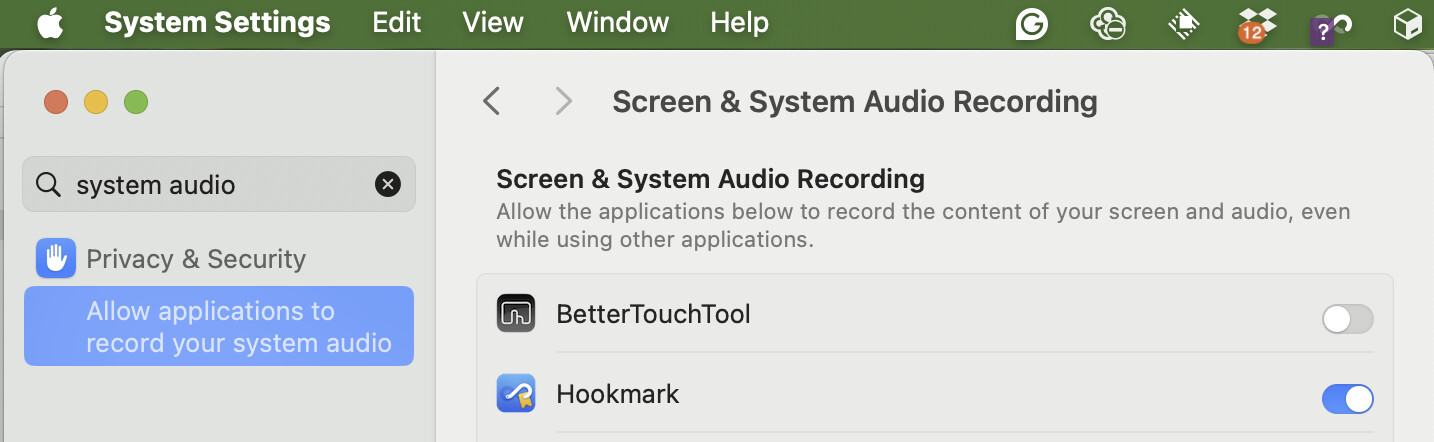Open the Grammarly menu bar icon
Image resolution: width=1434 pixels, height=442 pixels.
1031,23
